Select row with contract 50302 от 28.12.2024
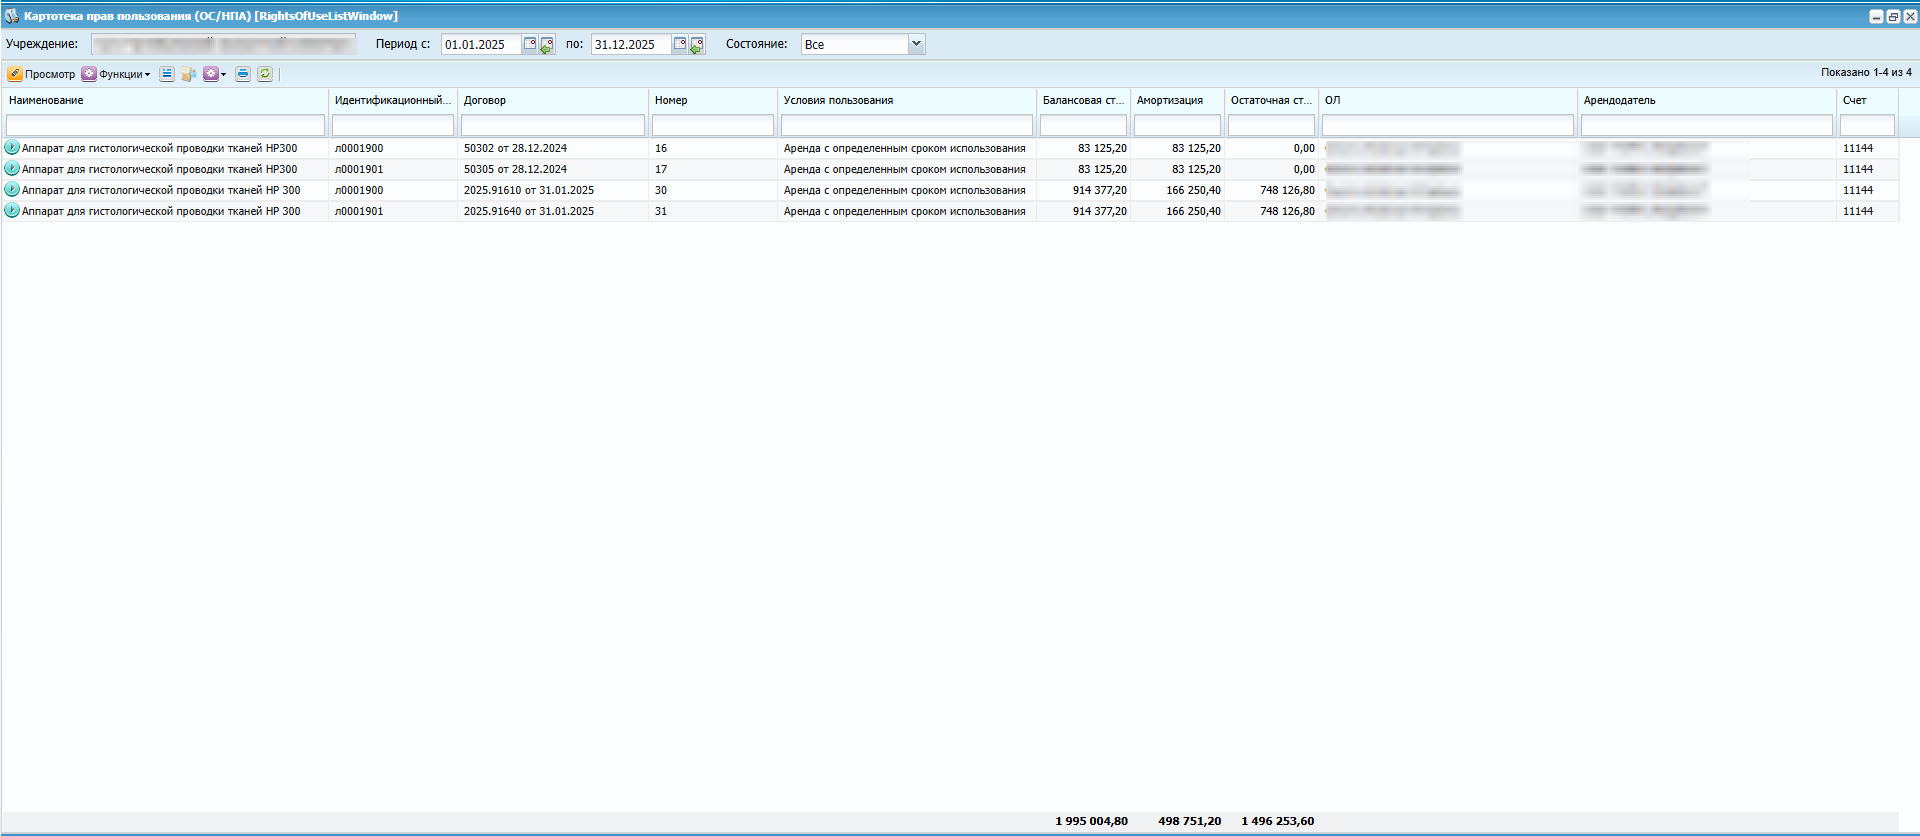This screenshot has height=836, width=1920. click(x=515, y=148)
